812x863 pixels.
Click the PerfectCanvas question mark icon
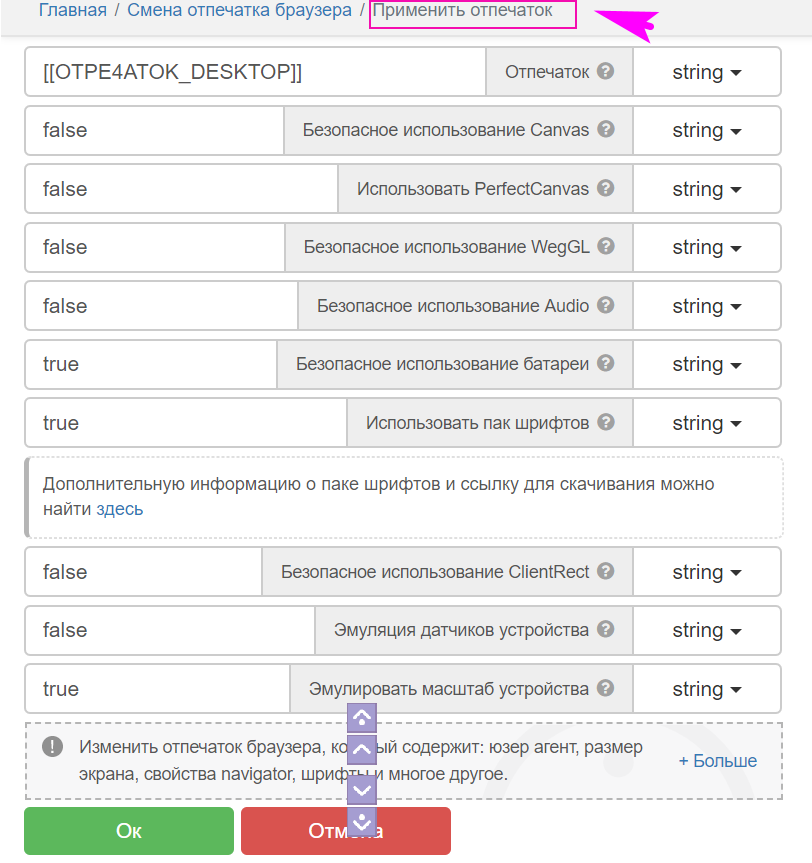click(605, 189)
